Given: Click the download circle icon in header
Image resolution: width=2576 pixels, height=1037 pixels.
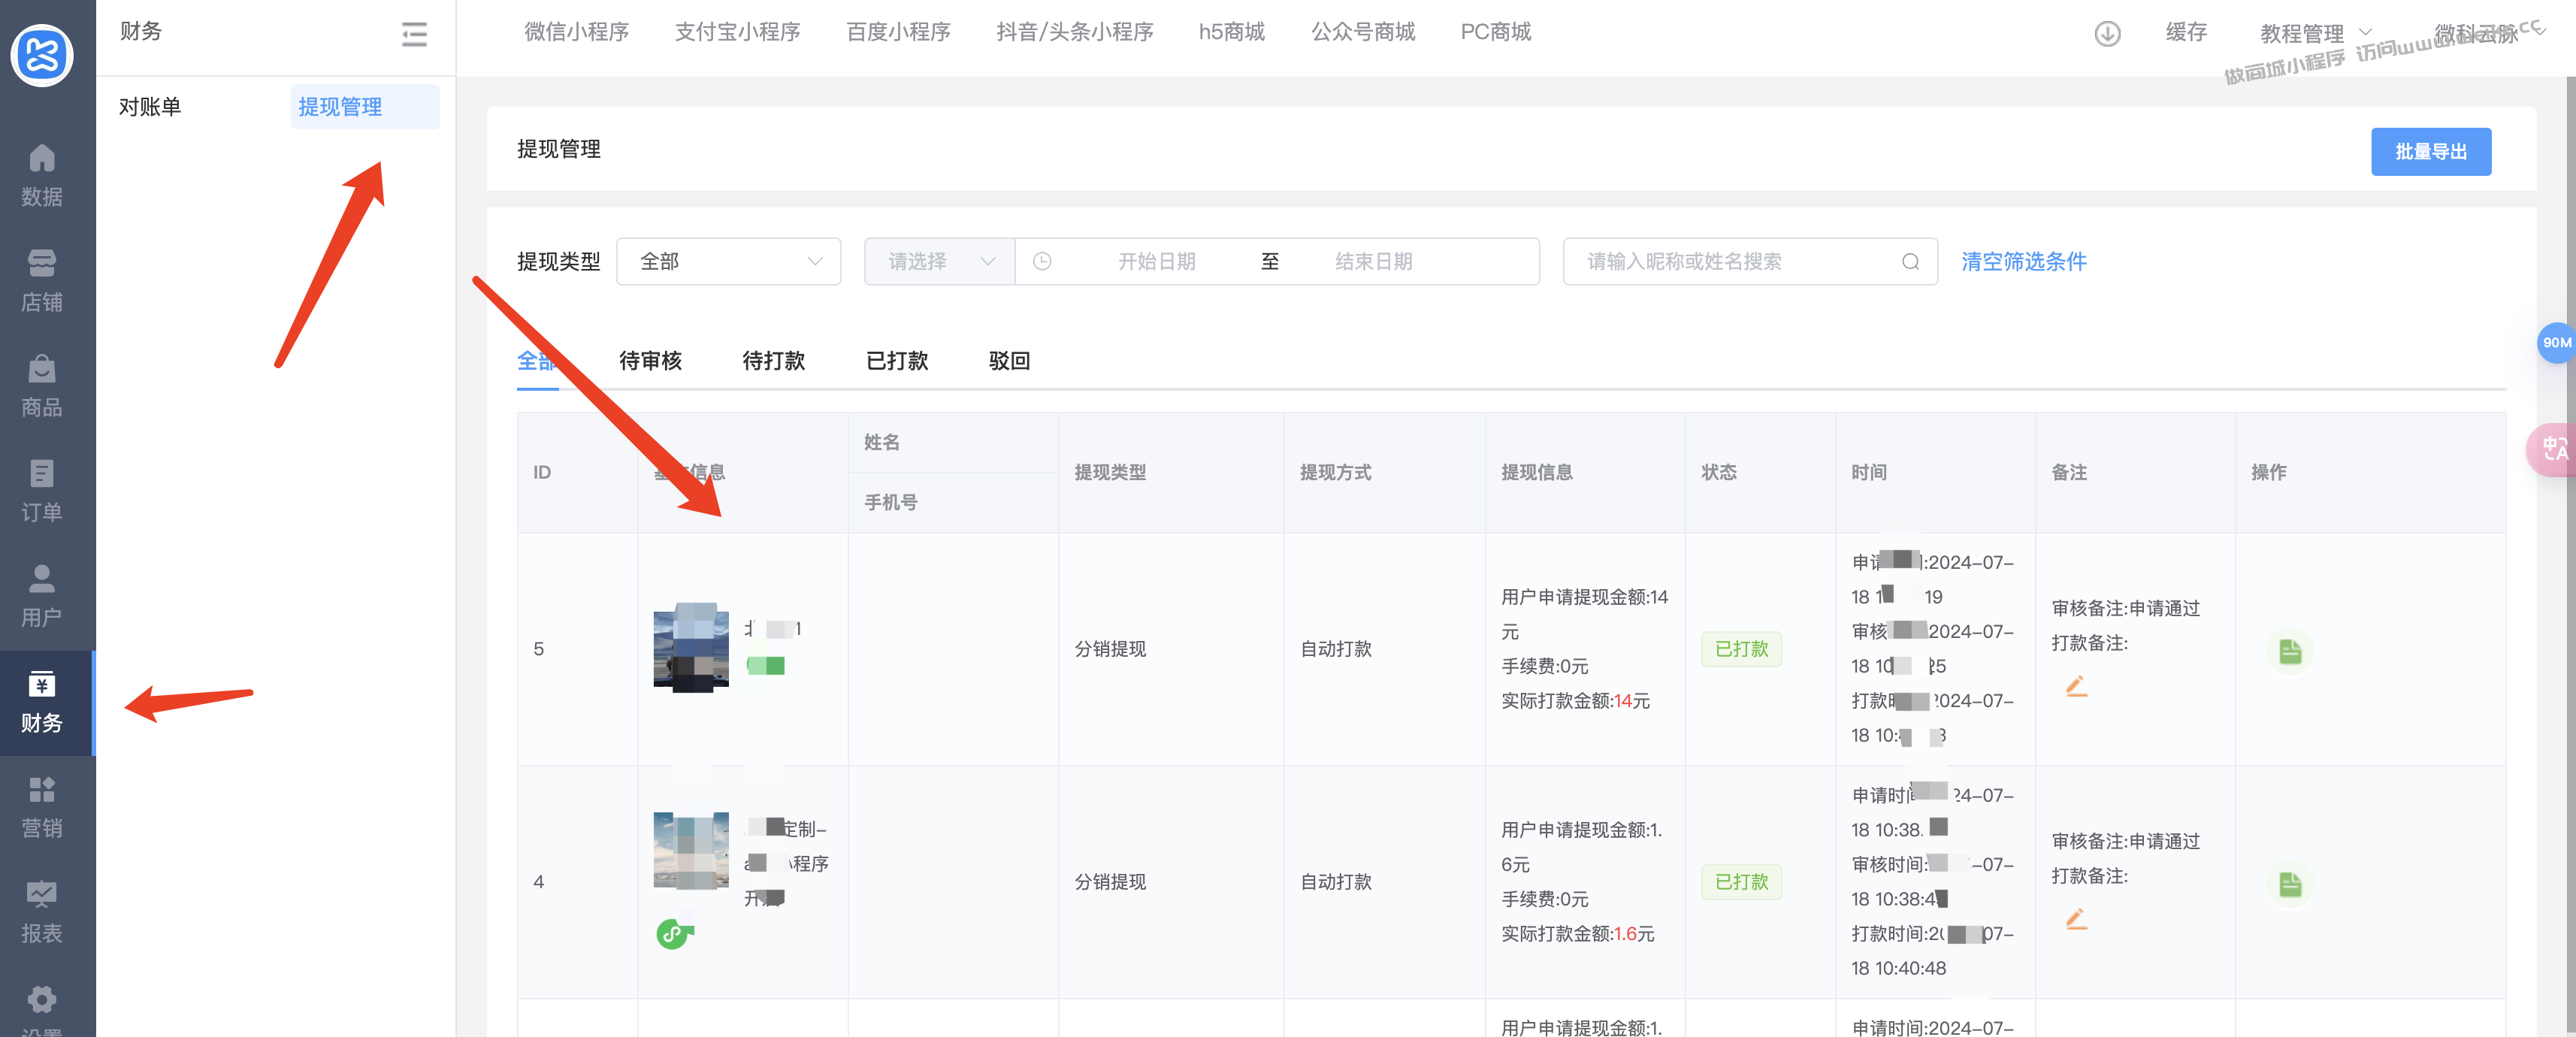Looking at the screenshot, I should click(x=2107, y=33).
